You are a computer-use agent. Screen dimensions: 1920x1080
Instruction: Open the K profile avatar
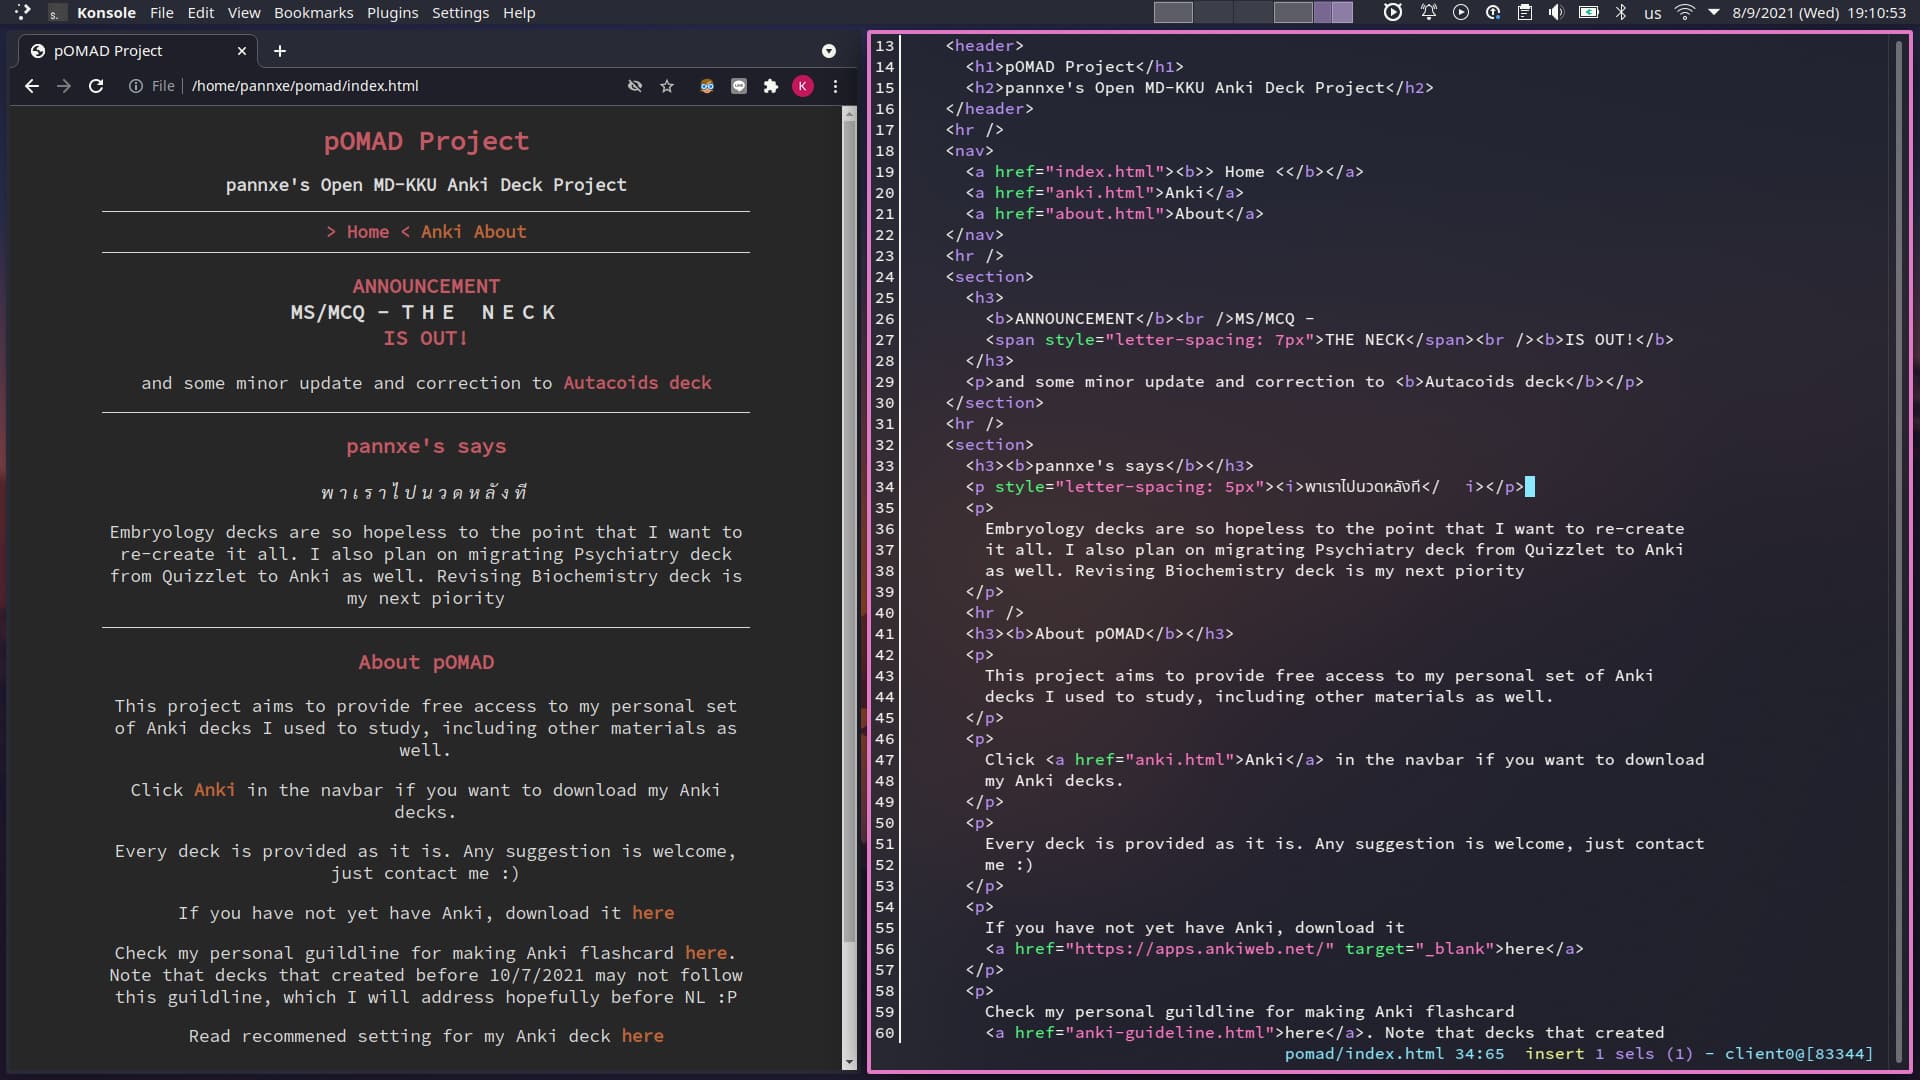803,86
